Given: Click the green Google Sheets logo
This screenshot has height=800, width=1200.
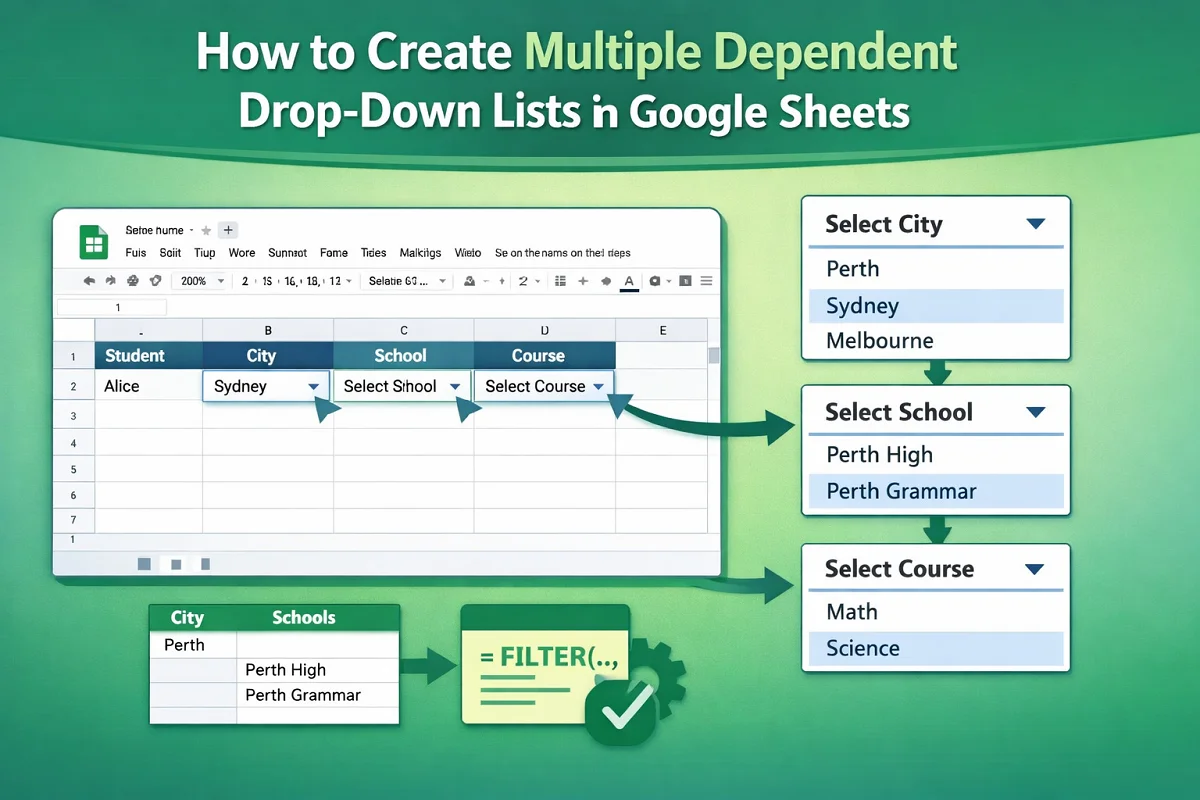Looking at the screenshot, I should (x=94, y=242).
